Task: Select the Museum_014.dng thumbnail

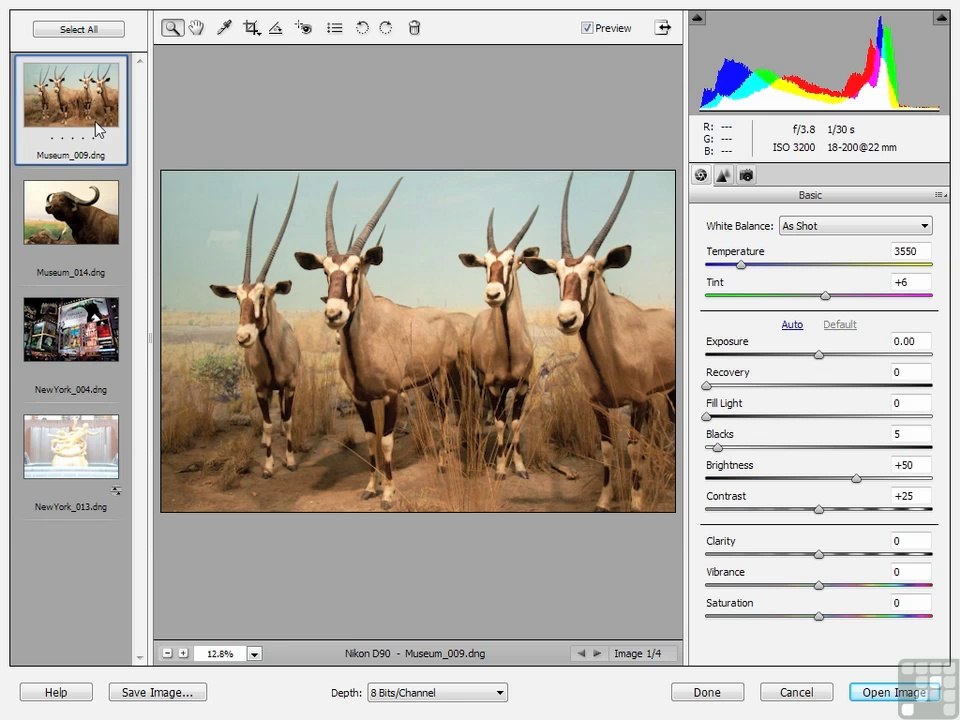Action: point(71,212)
